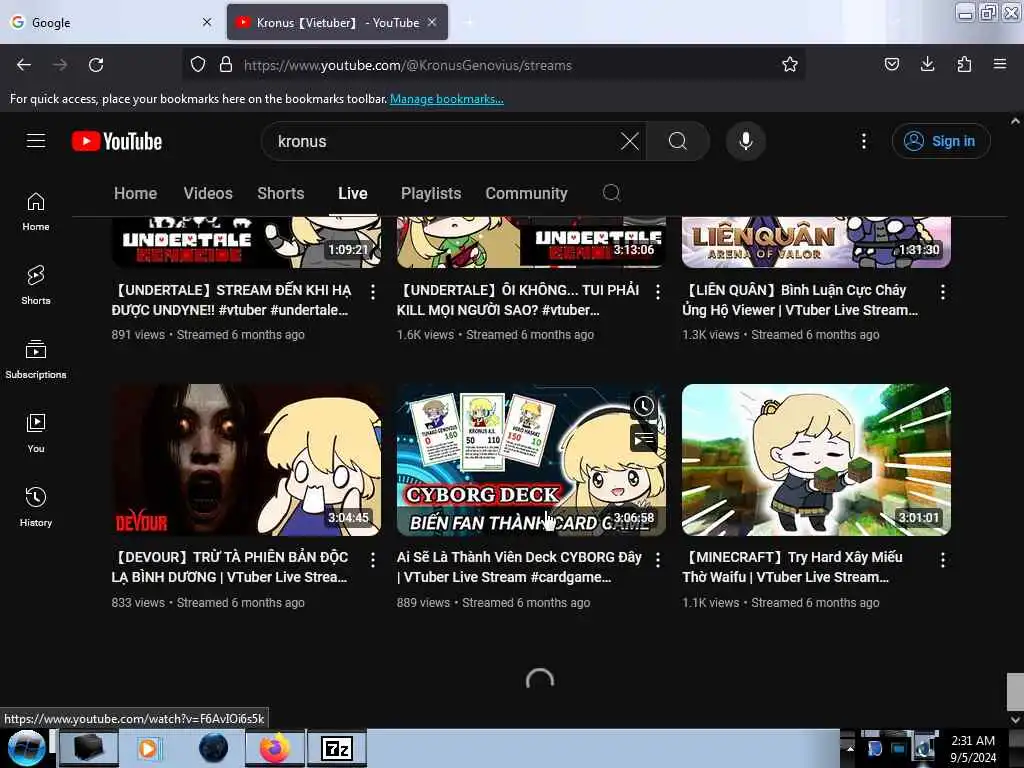Open options menu for DEVOUR video
The width and height of the screenshot is (1024, 768).
(x=373, y=560)
